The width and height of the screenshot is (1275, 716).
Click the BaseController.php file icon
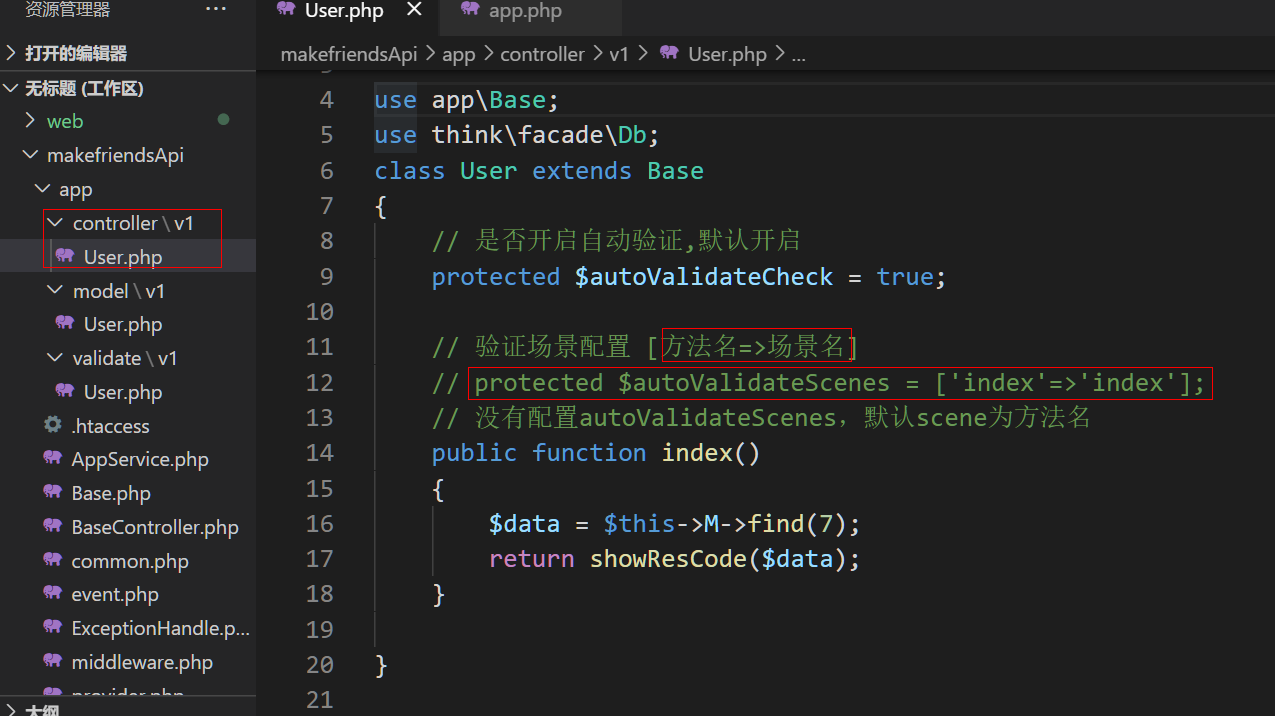tap(53, 527)
